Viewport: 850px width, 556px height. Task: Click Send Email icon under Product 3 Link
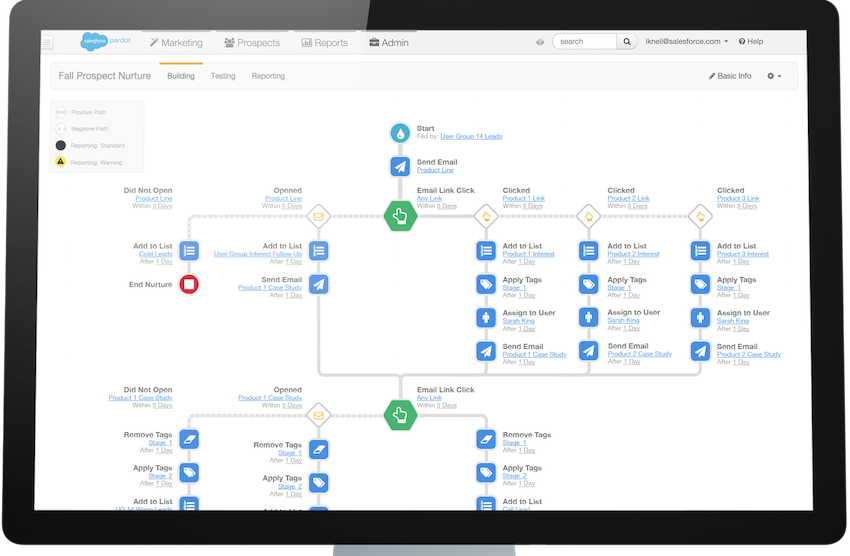(700, 351)
